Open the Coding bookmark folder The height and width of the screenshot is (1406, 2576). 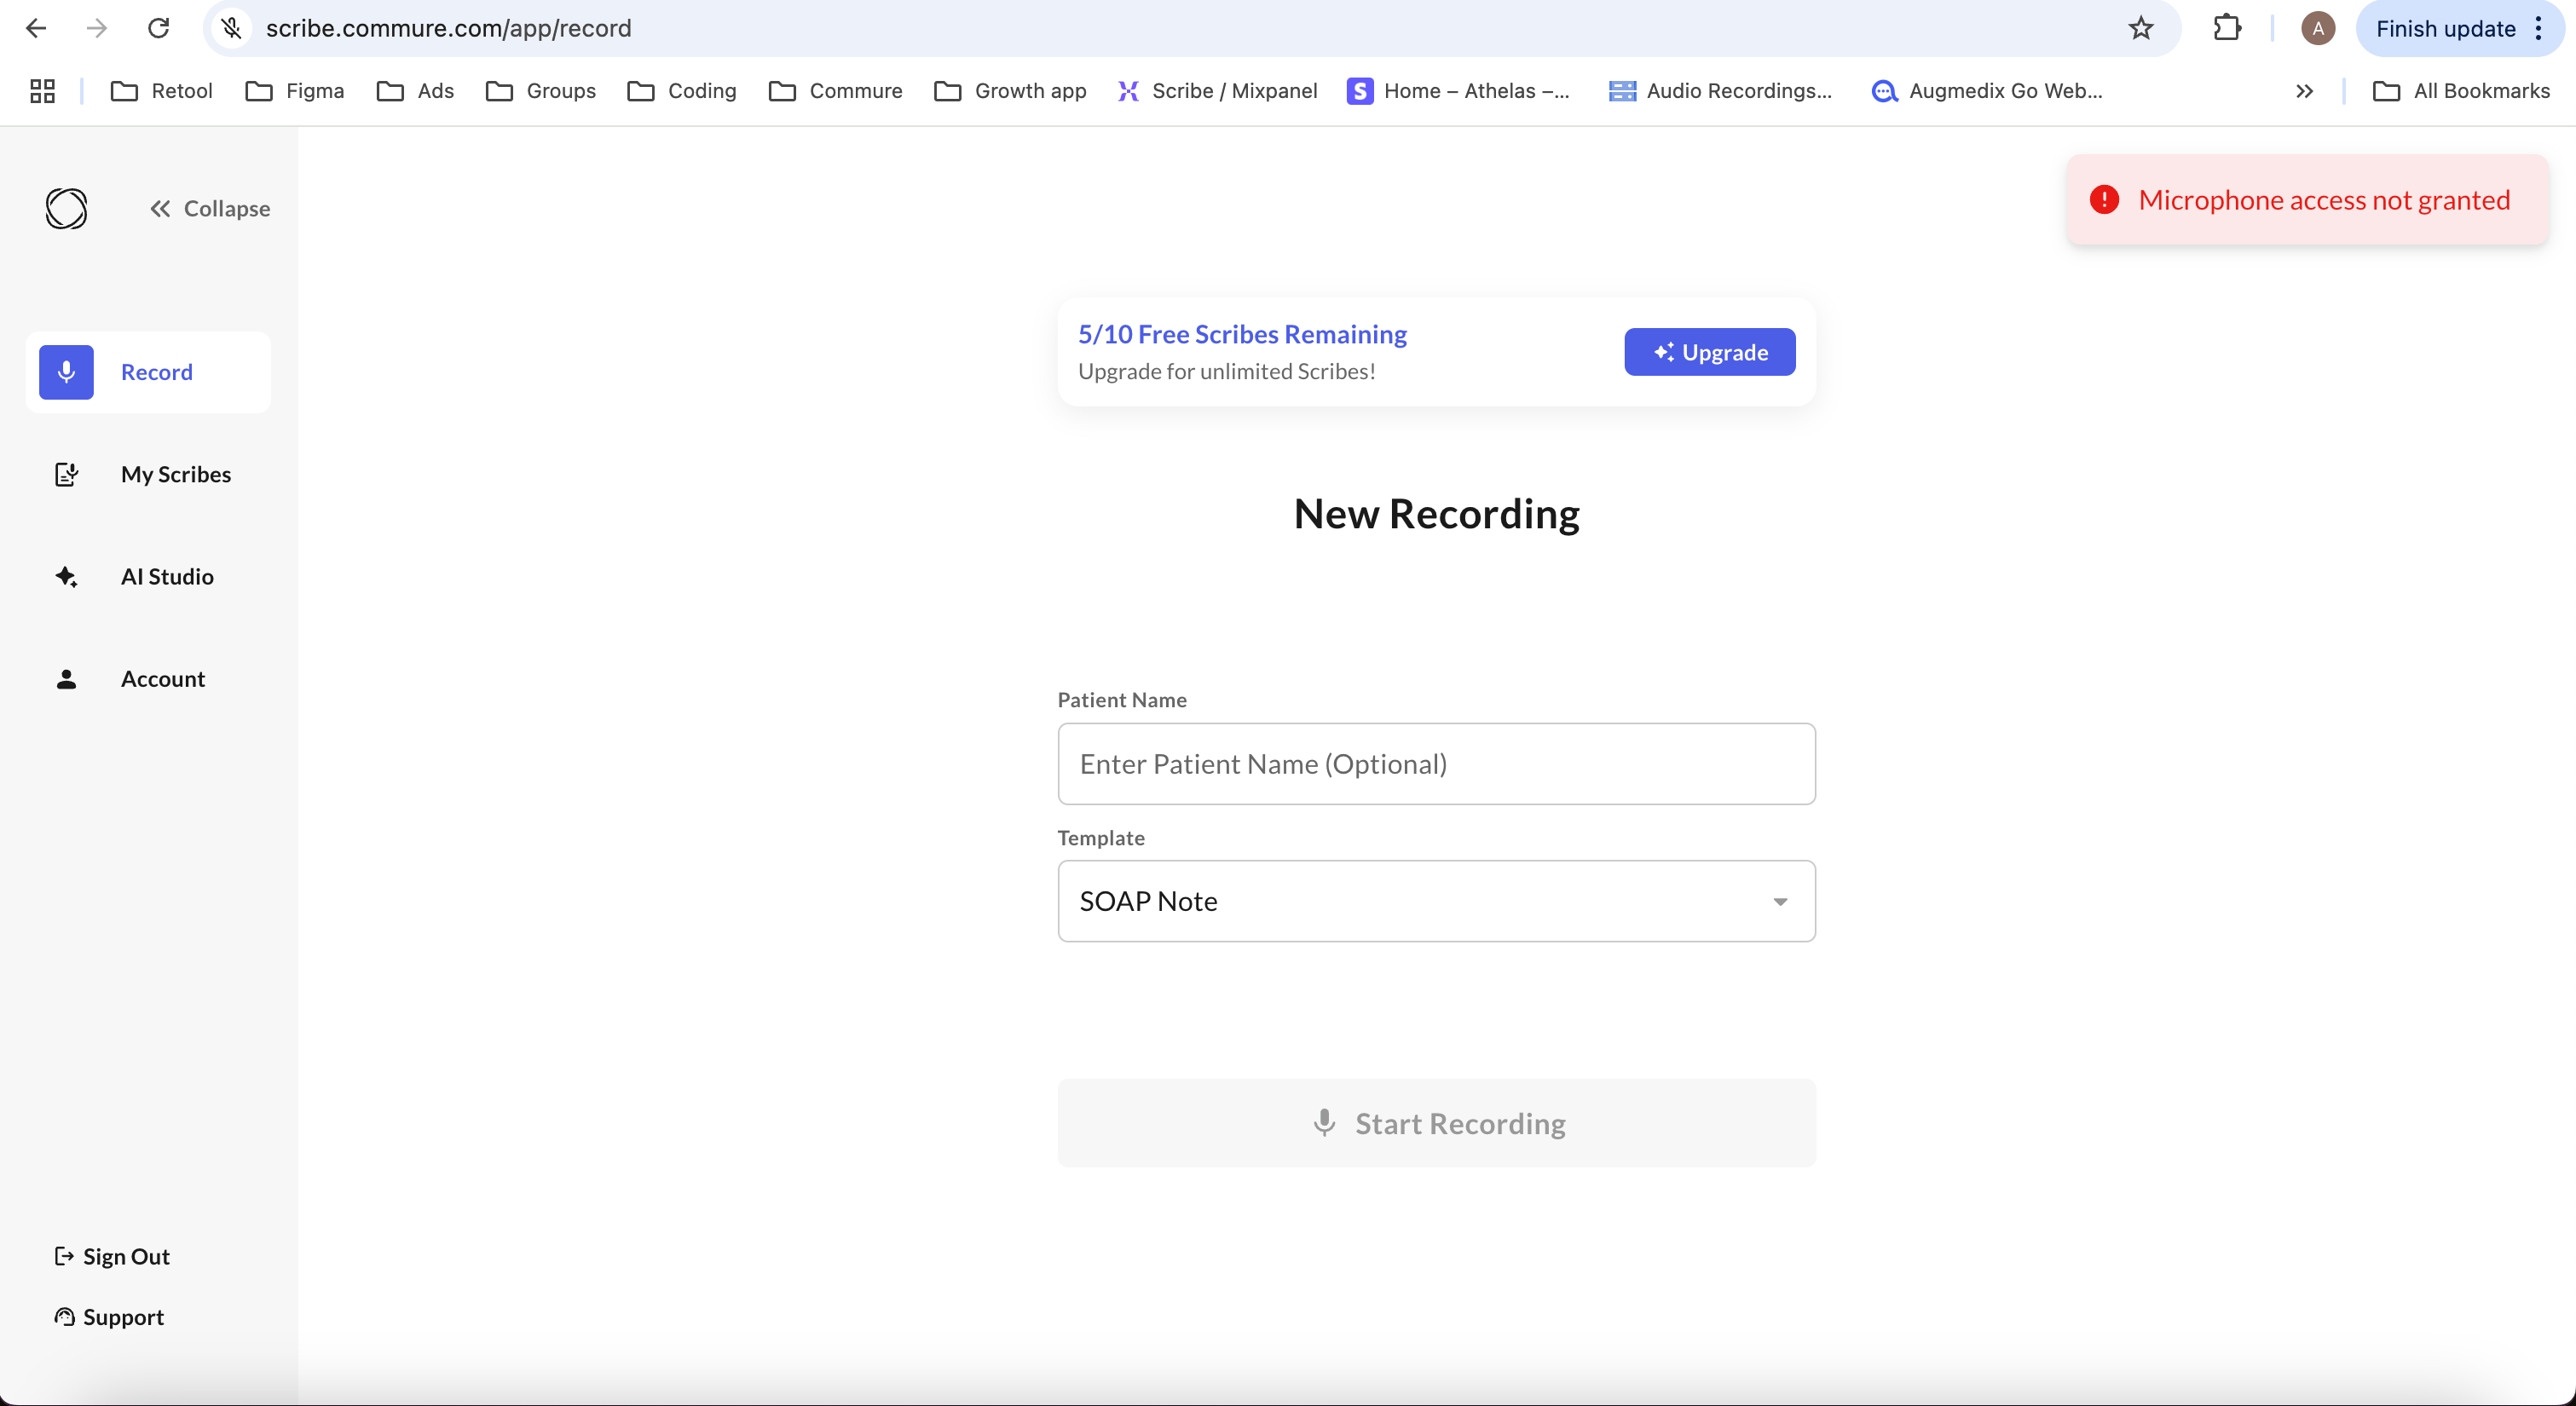coord(681,91)
